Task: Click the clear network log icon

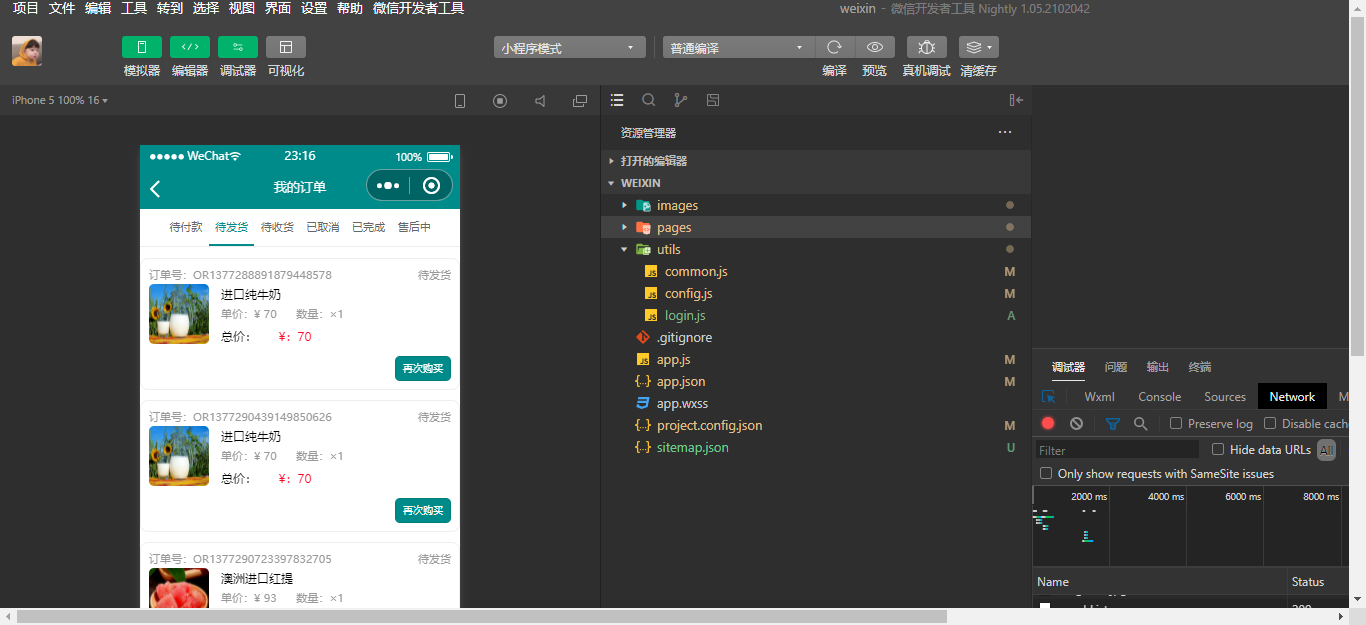Action: [1076, 423]
